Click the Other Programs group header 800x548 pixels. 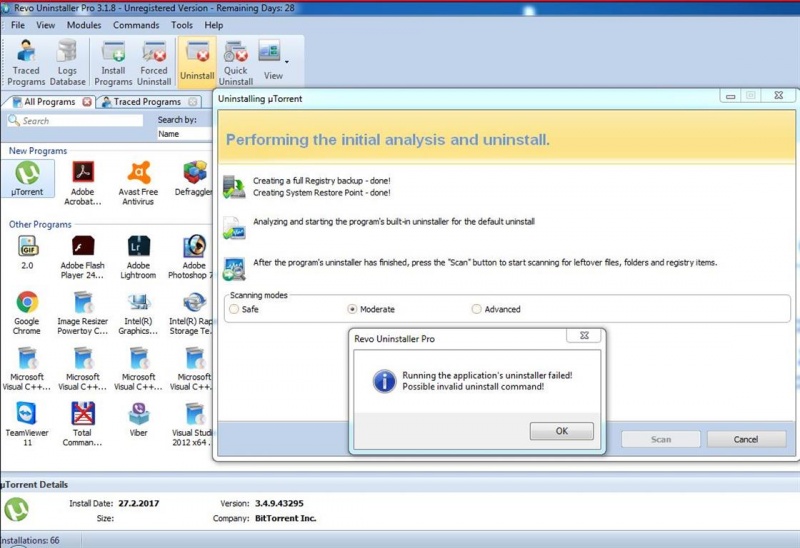tap(40, 225)
